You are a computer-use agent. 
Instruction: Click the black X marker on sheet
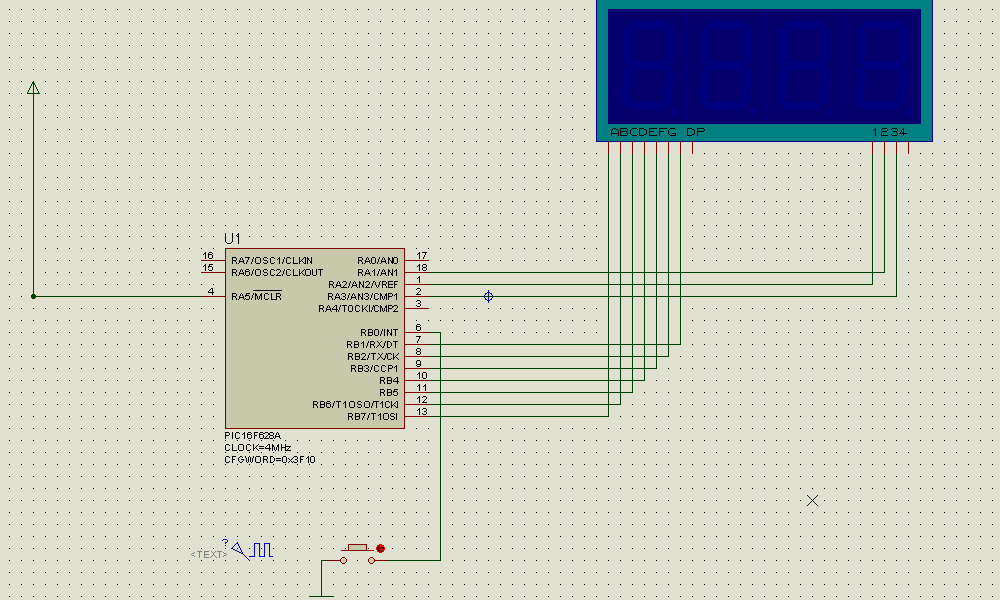812,501
